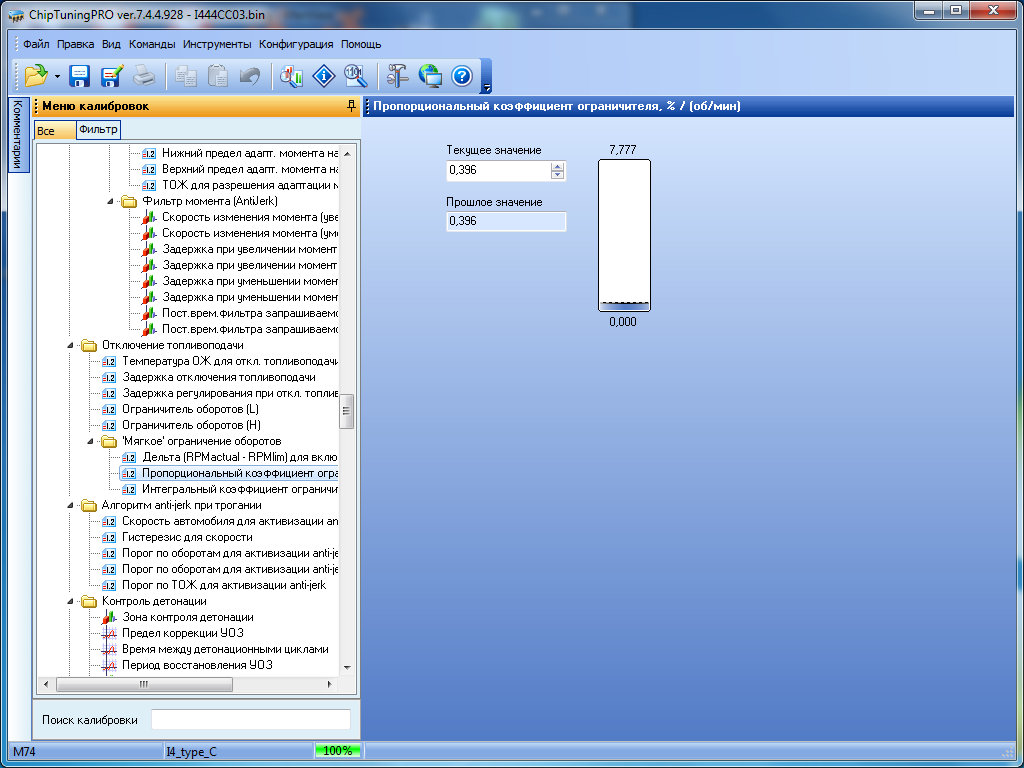The height and width of the screenshot is (768, 1024).
Task: Open the Инструменты menu
Action: click(x=217, y=44)
